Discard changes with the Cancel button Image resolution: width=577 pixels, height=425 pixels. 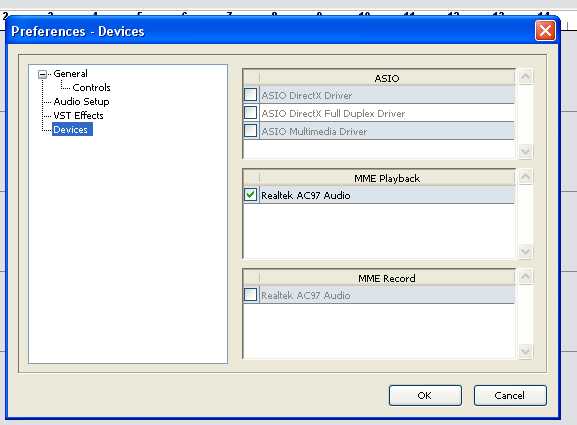510,396
